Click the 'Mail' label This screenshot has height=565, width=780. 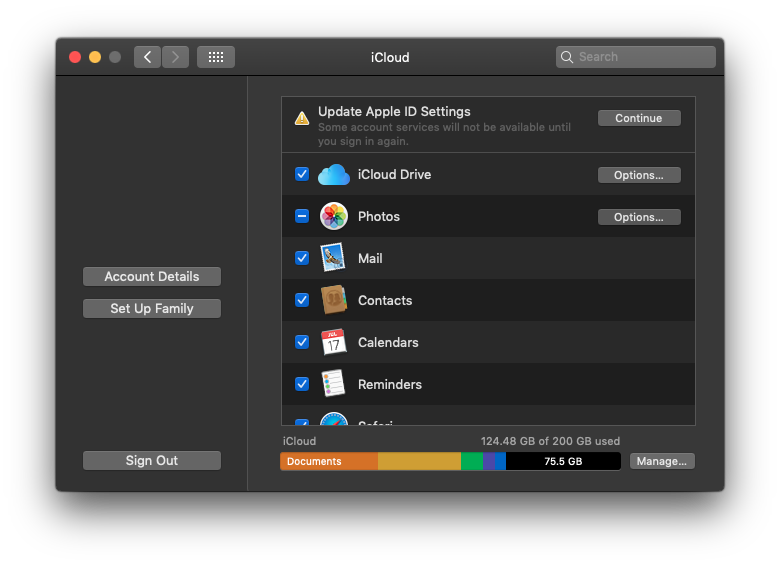tap(370, 258)
